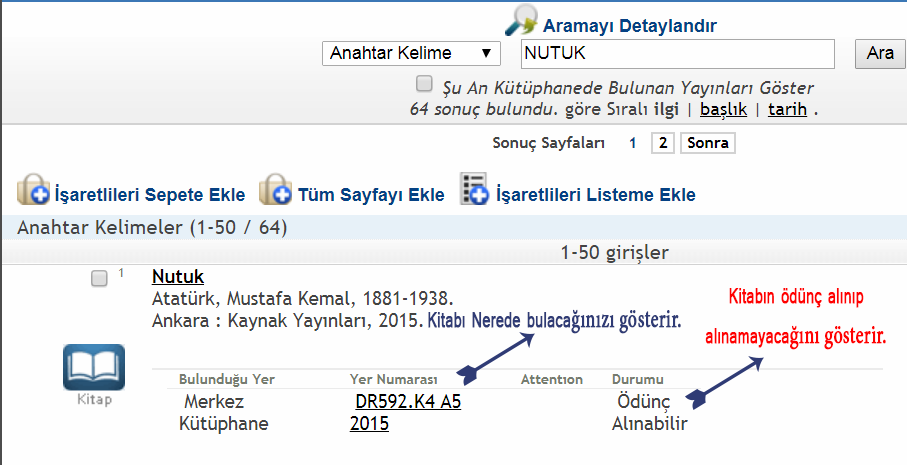Click the Attention column header
Image resolution: width=907 pixels, height=465 pixels.
(552, 380)
